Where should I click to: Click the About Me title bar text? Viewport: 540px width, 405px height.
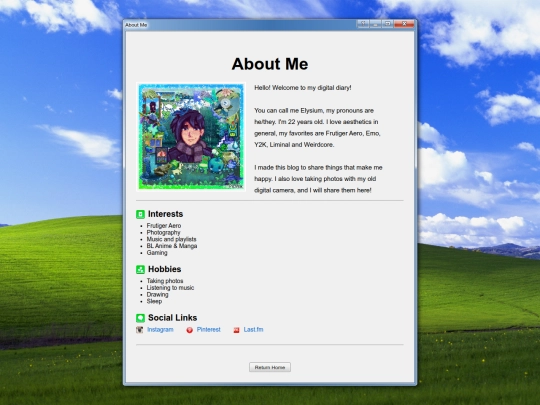(x=136, y=25)
